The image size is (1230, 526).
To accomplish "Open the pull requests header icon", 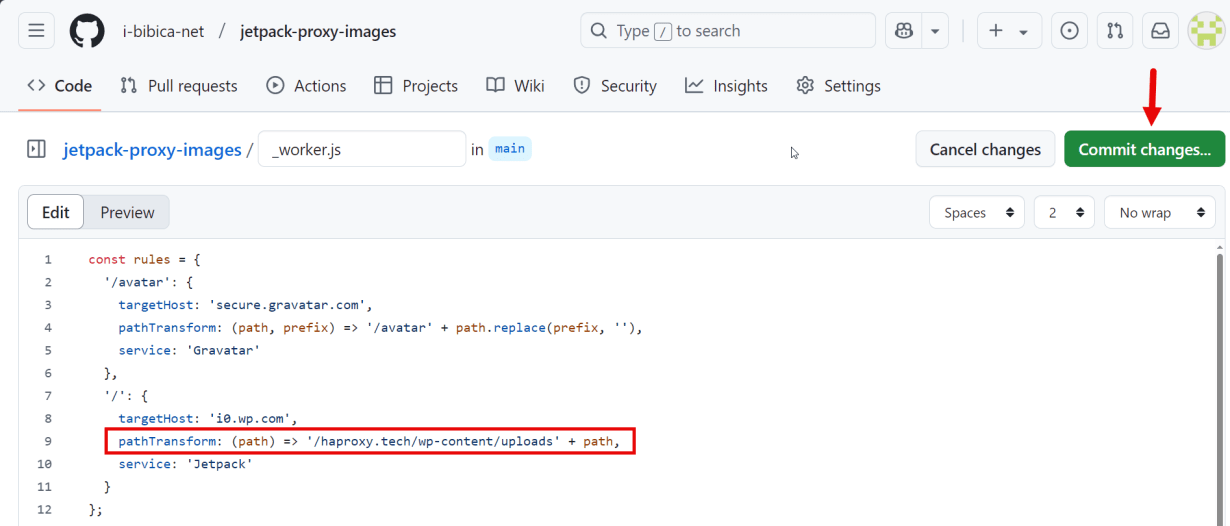I will [x=1115, y=31].
